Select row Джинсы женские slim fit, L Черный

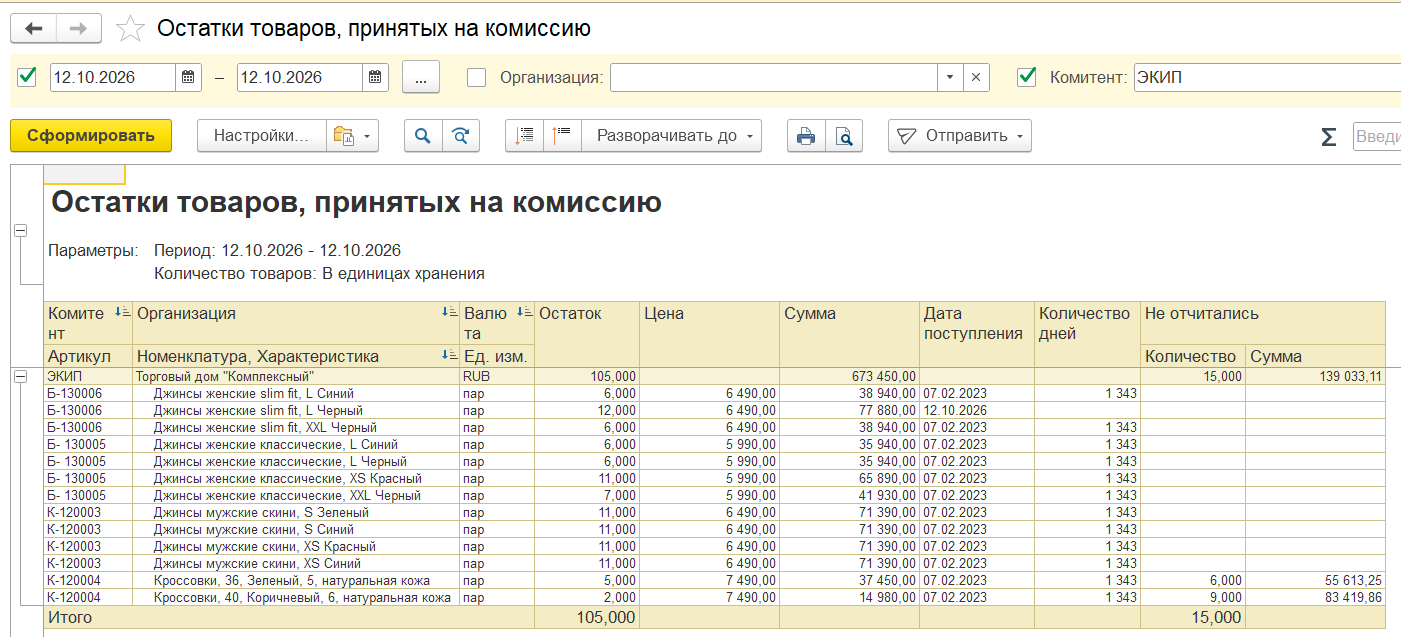point(296,410)
